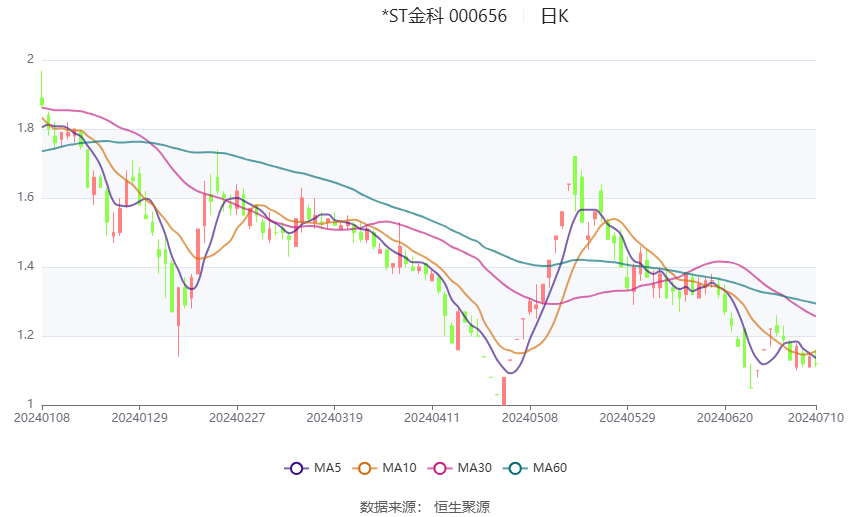Select the 20240129 x-axis date label

[x=139, y=418]
